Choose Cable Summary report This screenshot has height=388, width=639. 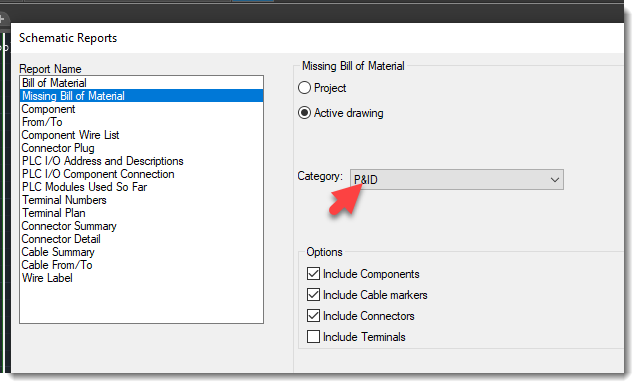[x=141, y=252]
